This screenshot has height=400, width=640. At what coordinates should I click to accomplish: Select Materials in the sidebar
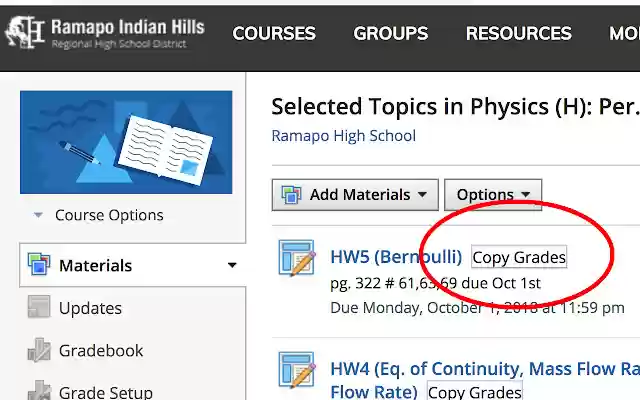[96, 265]
